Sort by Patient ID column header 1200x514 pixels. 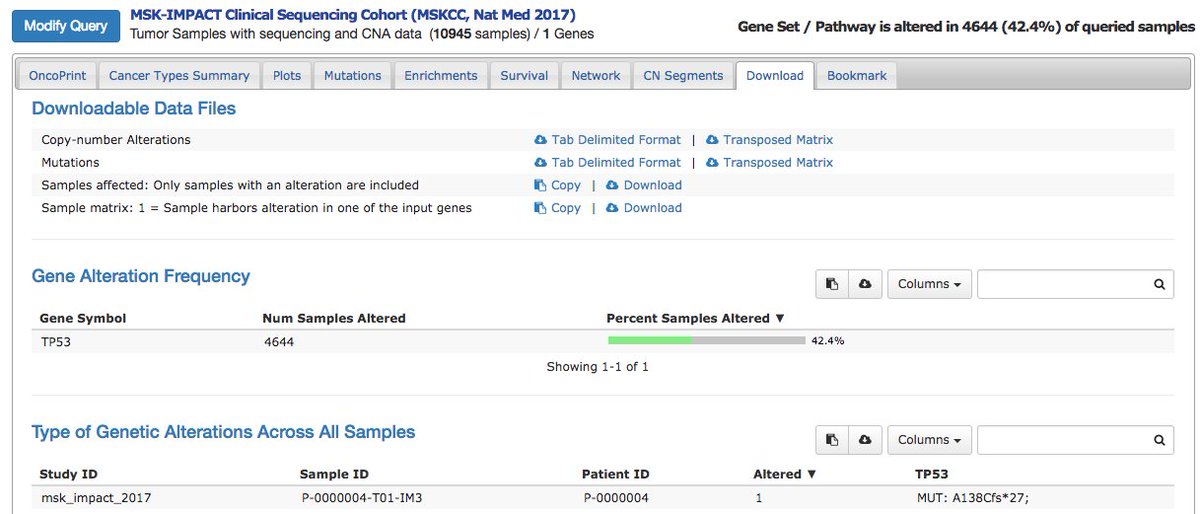point(616,474)
